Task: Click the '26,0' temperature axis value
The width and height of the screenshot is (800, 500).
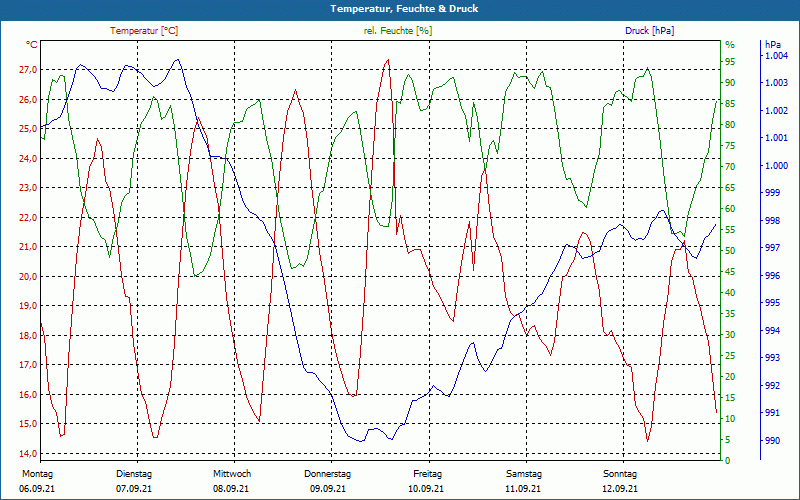Action: pos(28,99)
